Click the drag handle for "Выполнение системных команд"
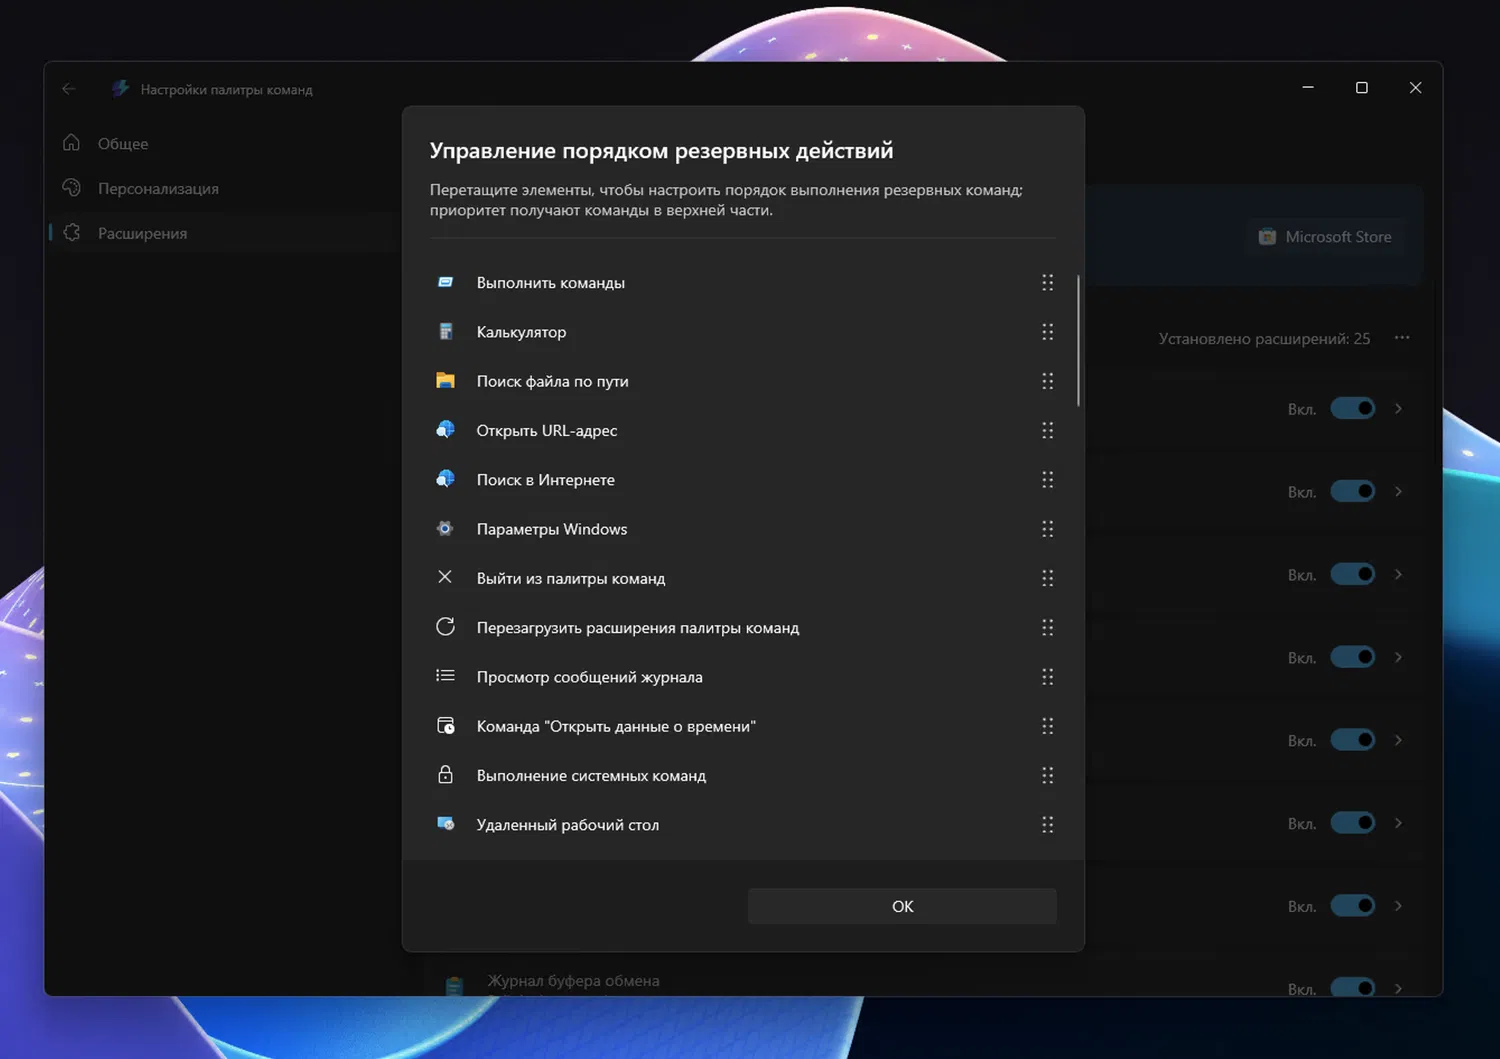This screenshot has width=1500, height=1059. pyautogui.click(x=1047, y=775)
